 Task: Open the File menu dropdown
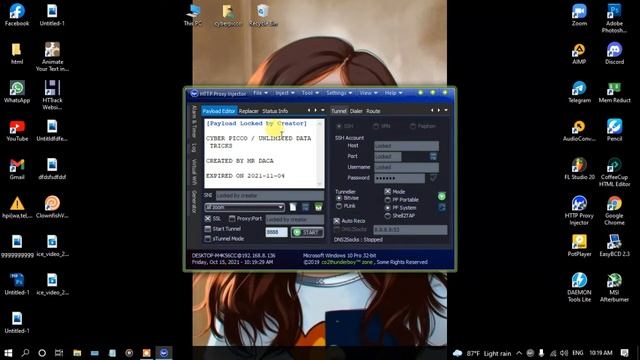[x=260, y=93]
